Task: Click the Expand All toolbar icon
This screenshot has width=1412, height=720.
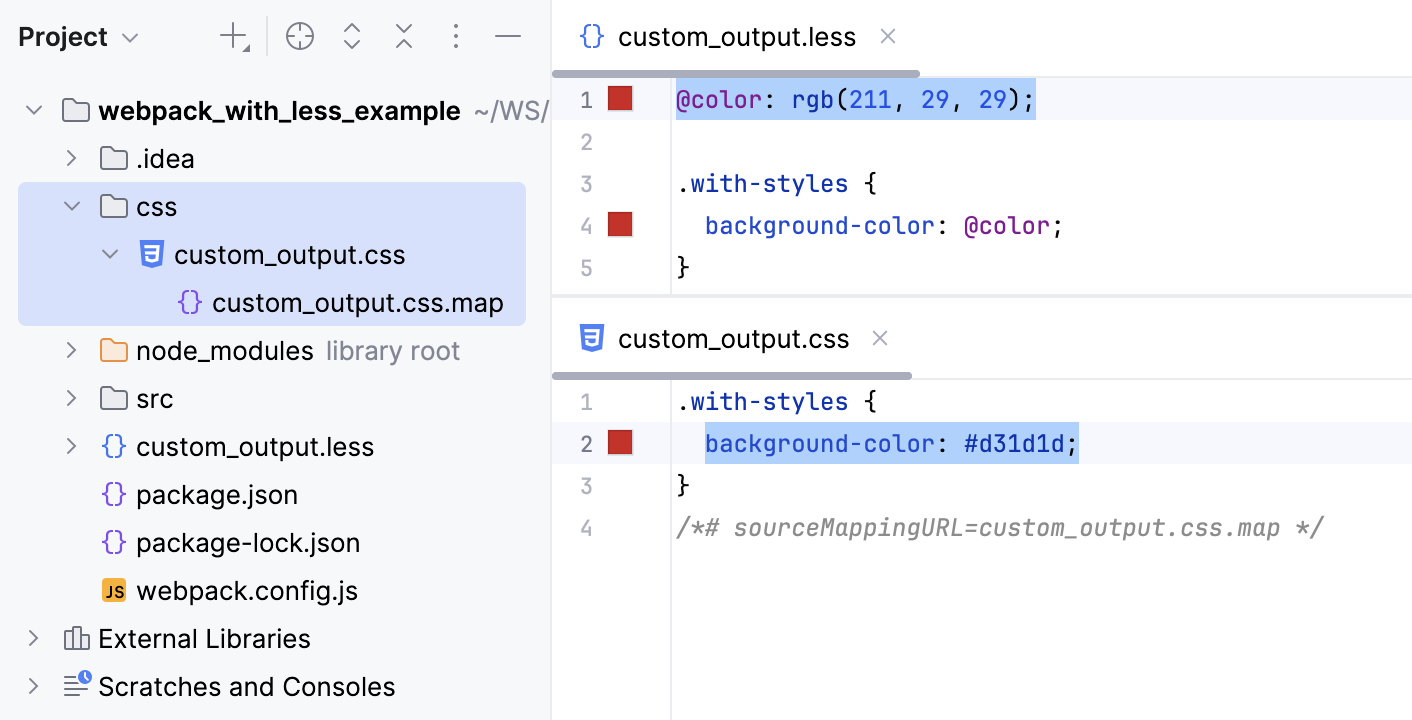Action: pos(352,36)
